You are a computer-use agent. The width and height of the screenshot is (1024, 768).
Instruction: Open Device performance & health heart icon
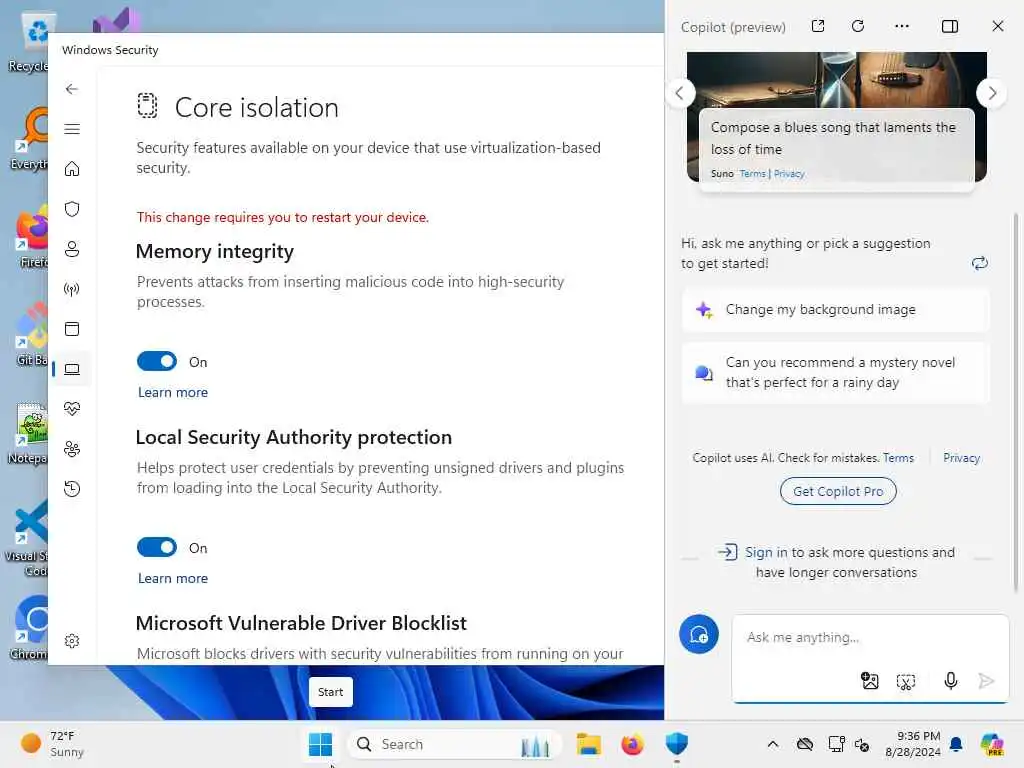click(x=72, y=409)
